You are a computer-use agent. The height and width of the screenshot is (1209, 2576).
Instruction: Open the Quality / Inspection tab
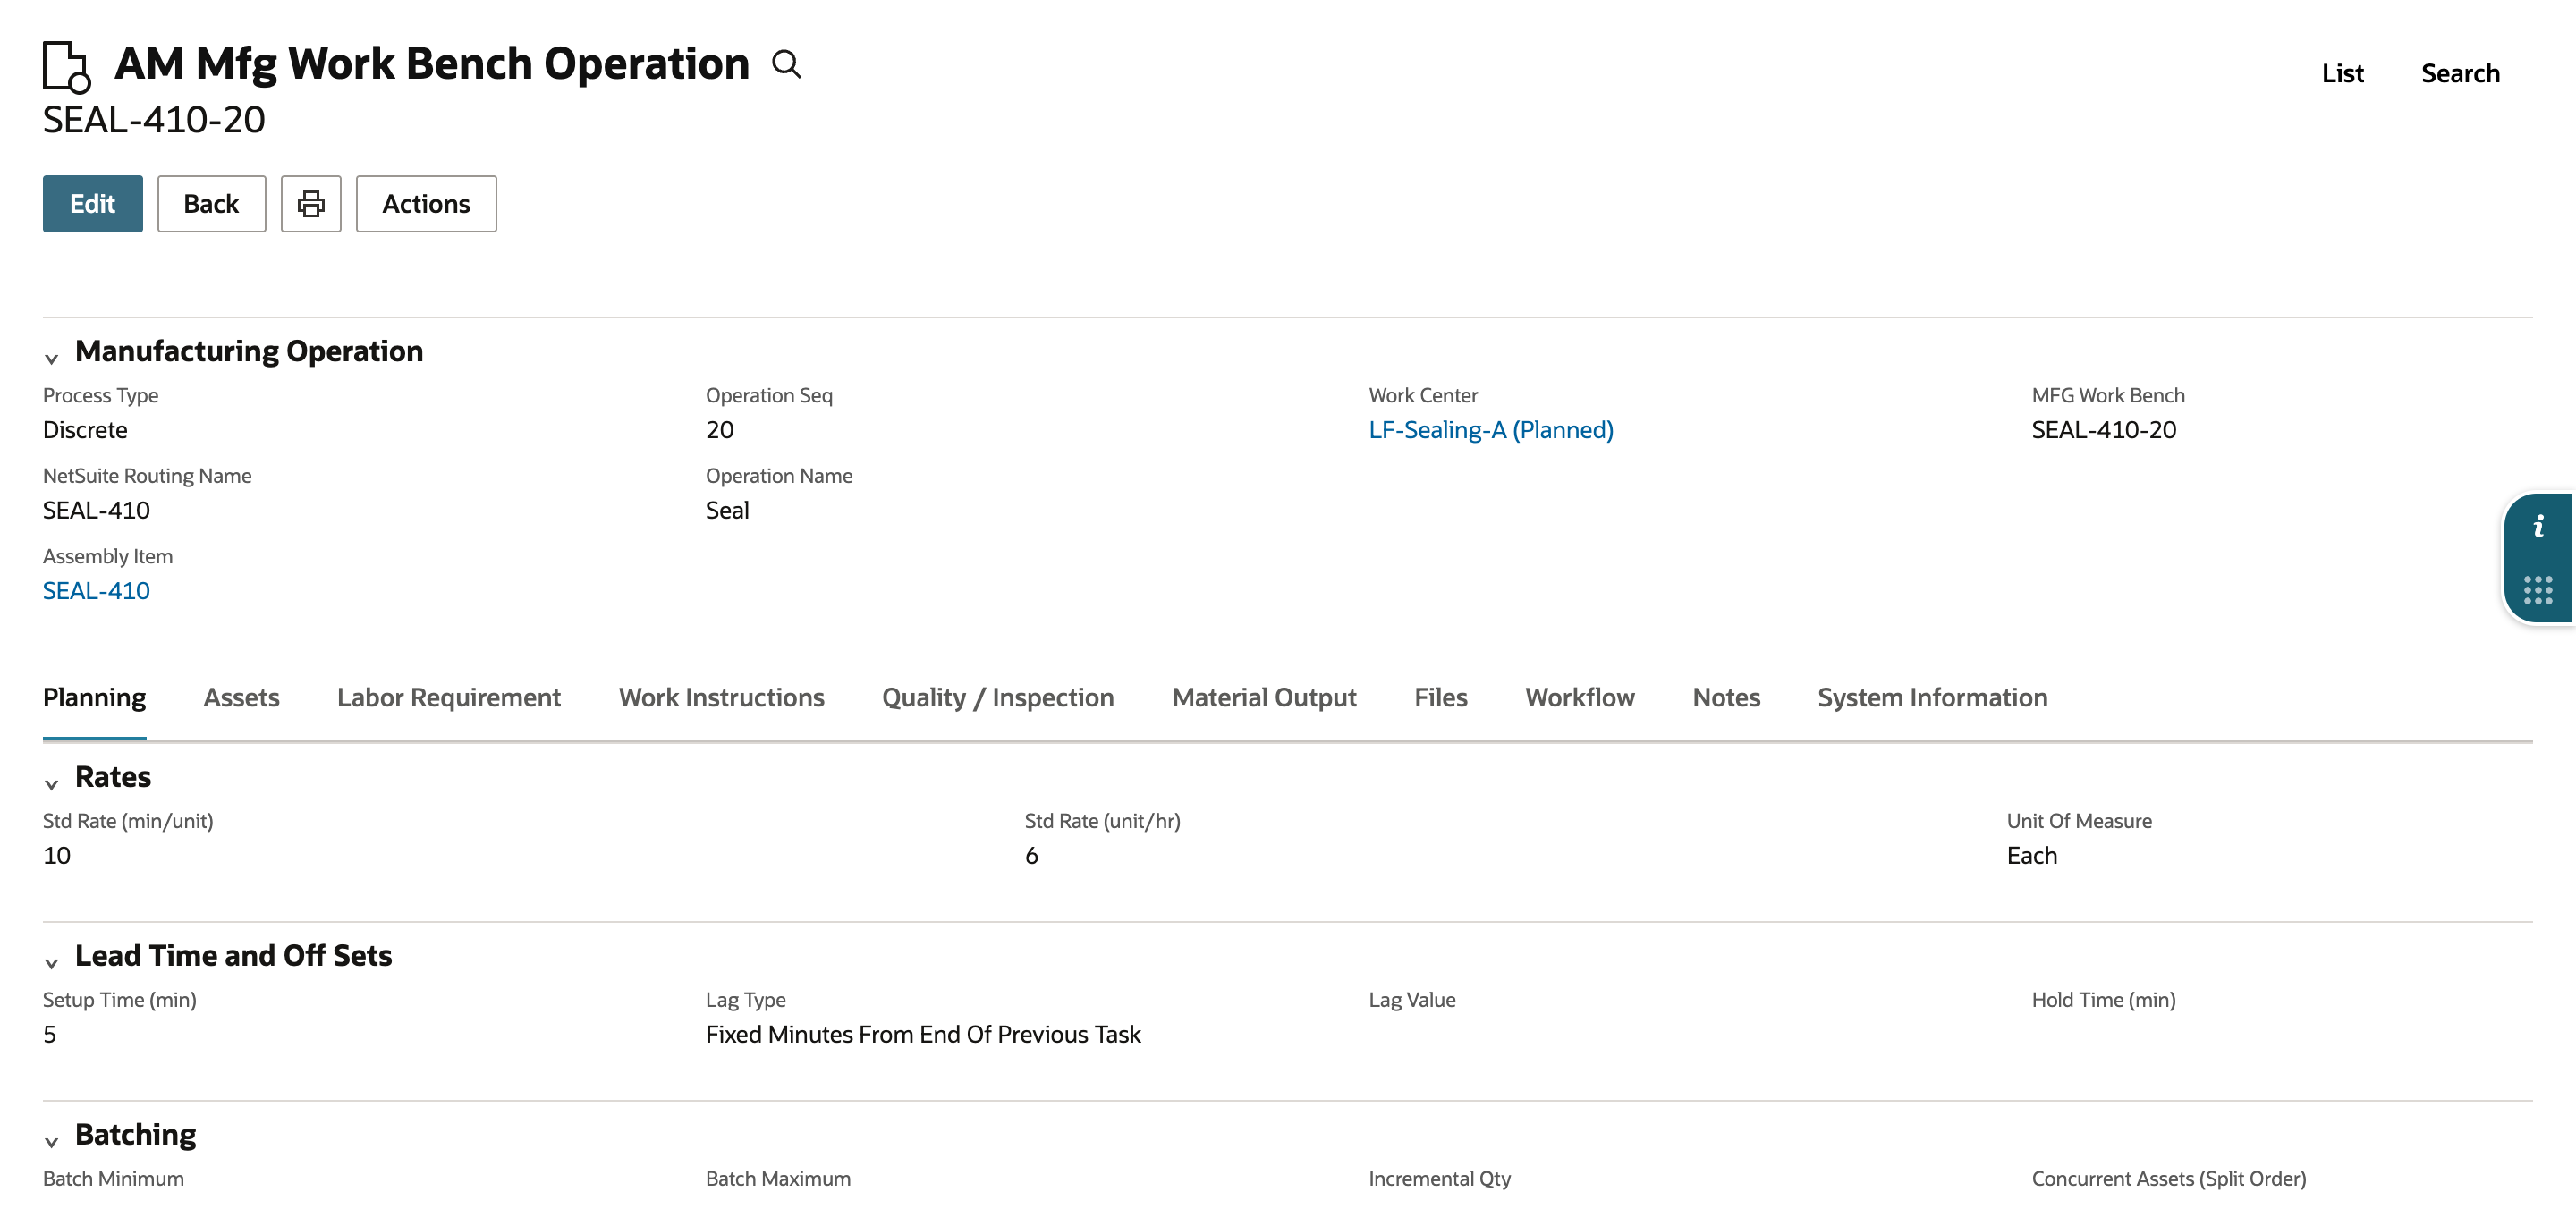(x=998, y=698)
